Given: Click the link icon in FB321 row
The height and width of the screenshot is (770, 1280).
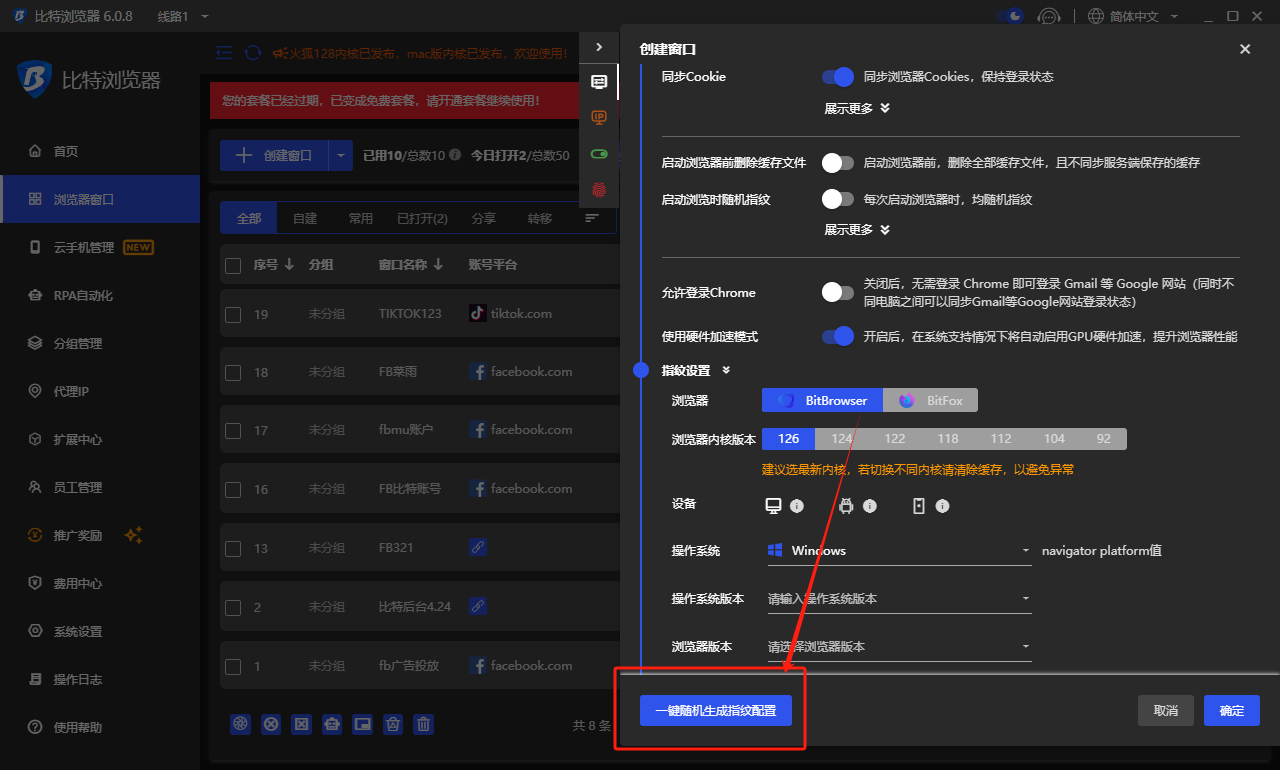Looking at the screenshot, I should 478,547.
